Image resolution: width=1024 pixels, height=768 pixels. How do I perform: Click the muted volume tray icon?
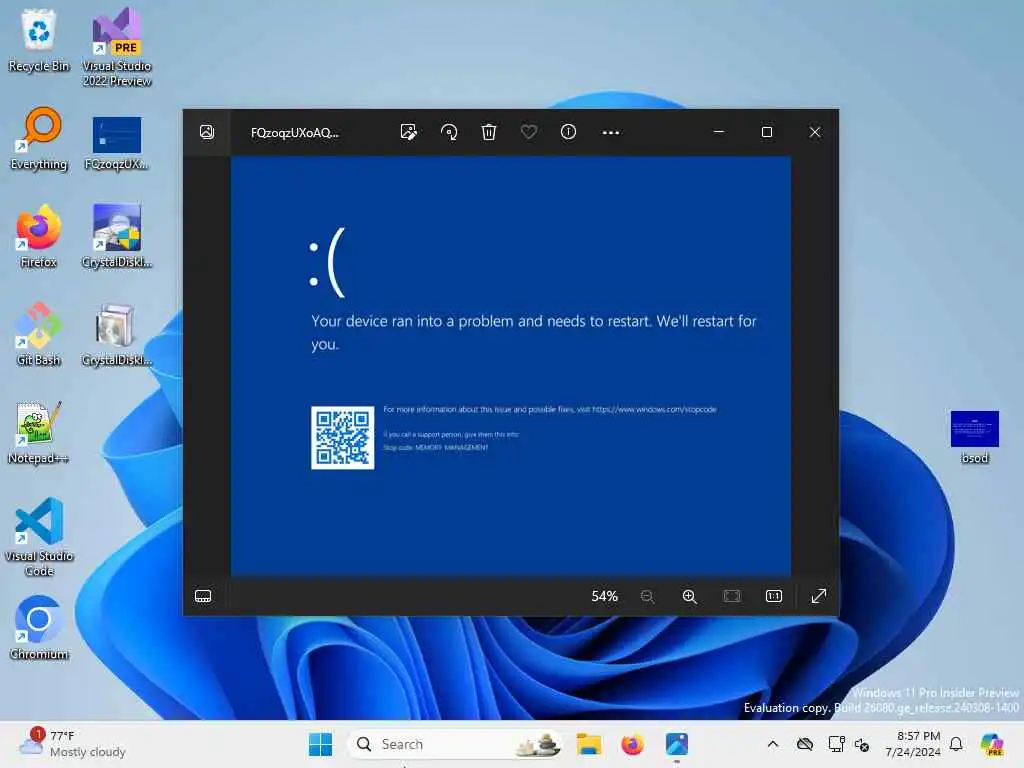pos(862,744)
